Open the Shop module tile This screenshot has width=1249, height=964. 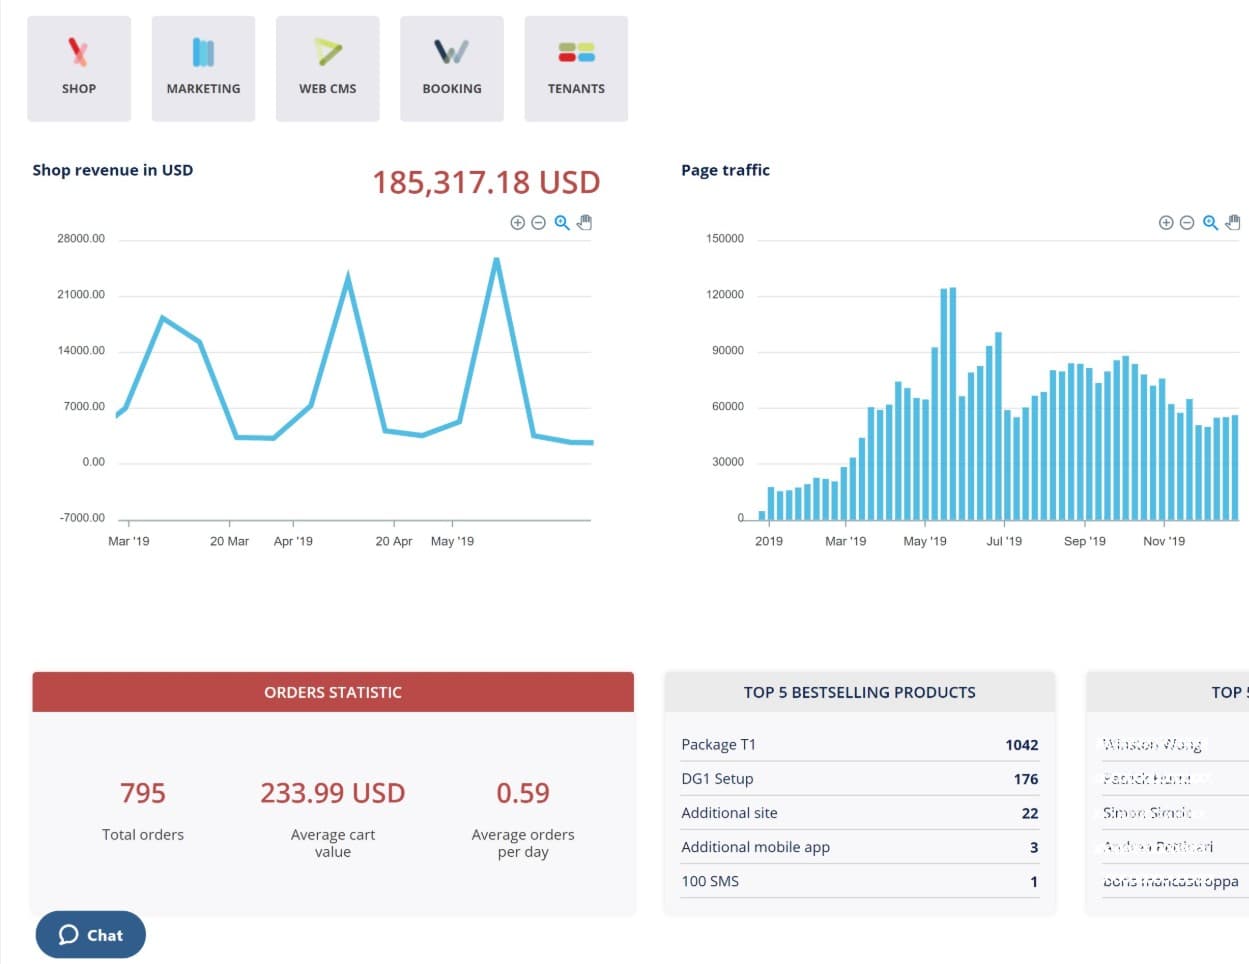[79, 69]
